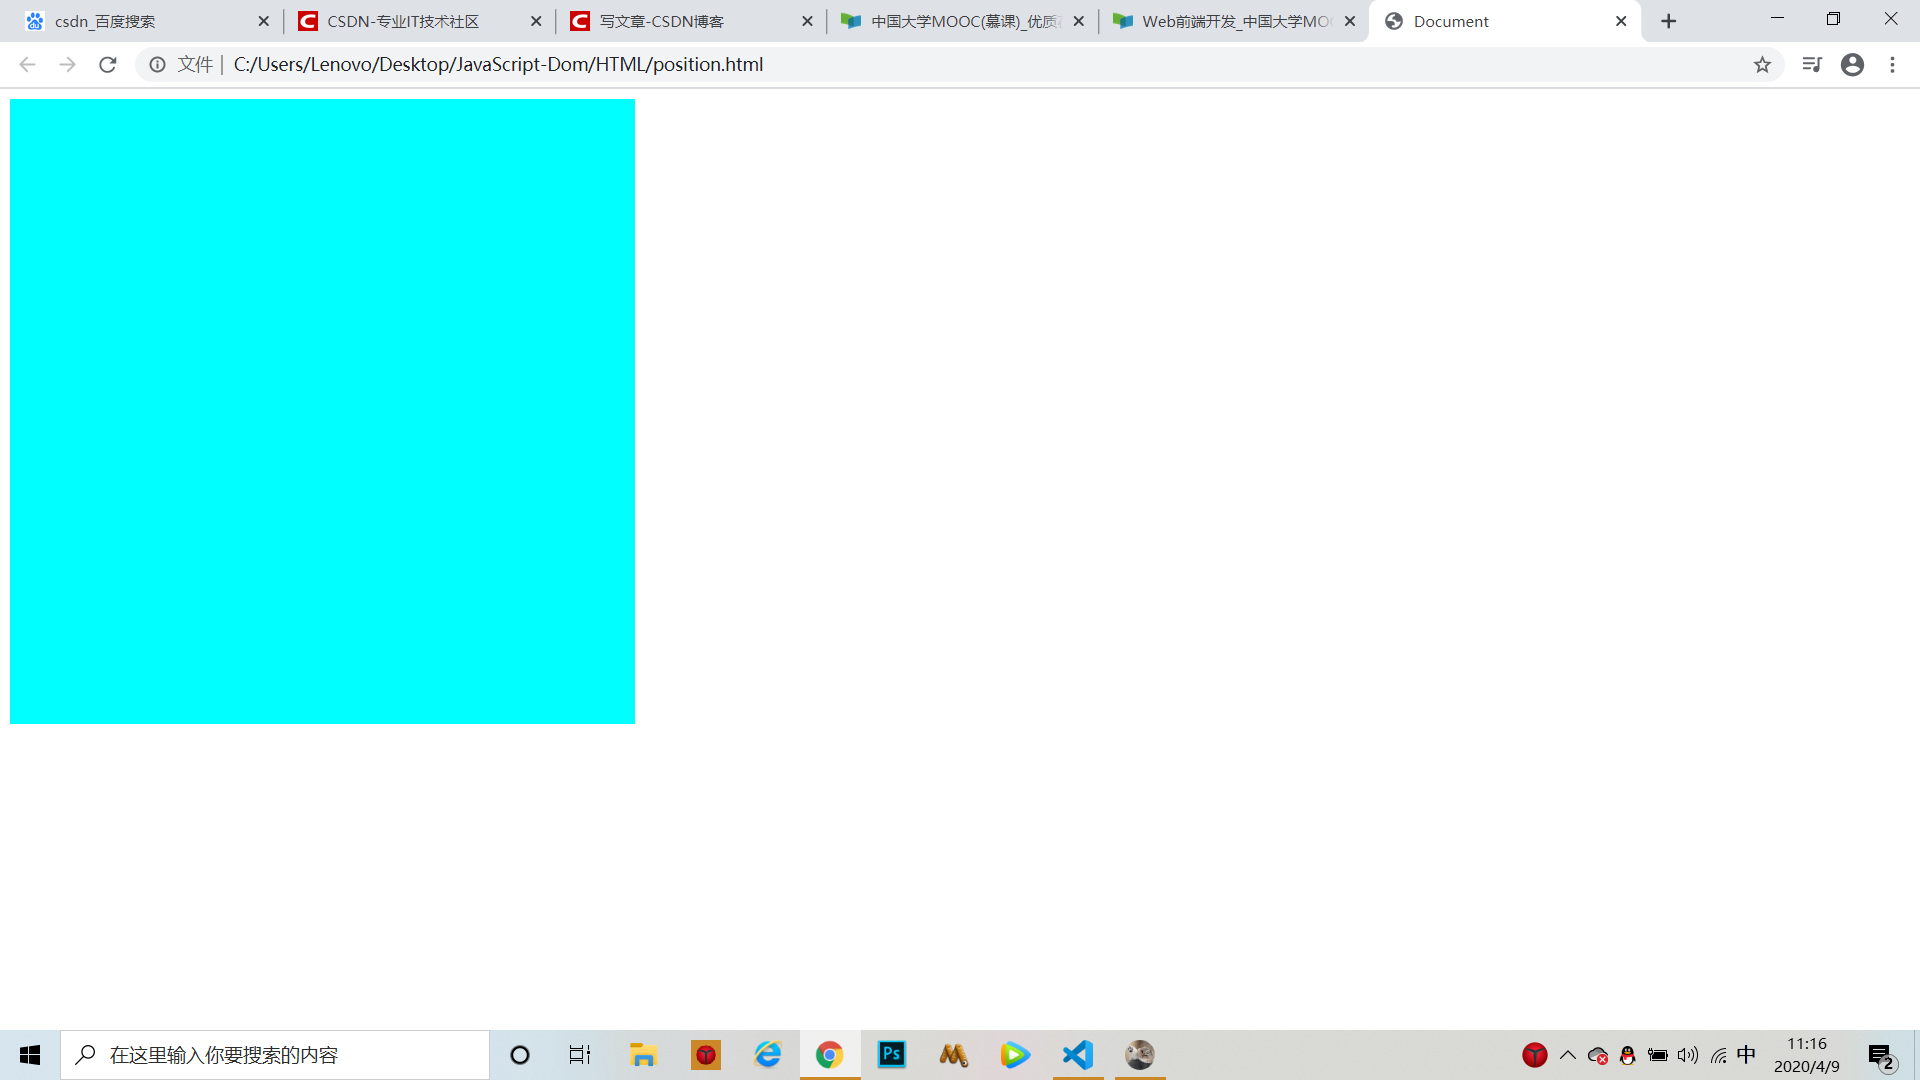Viewport: 1920px width, 1080px height.
Task: Click the site information icon in address bar
Action: pos(157,65)
